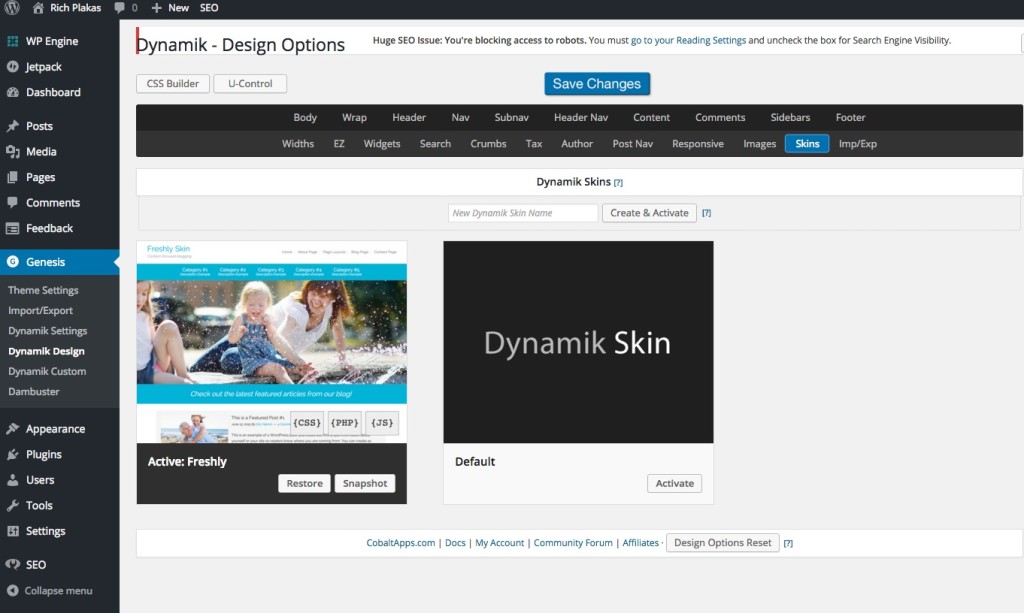1024x613 pixels.
Task: Open WP Engine sidebar icon
Action: [x=12, y=41]
